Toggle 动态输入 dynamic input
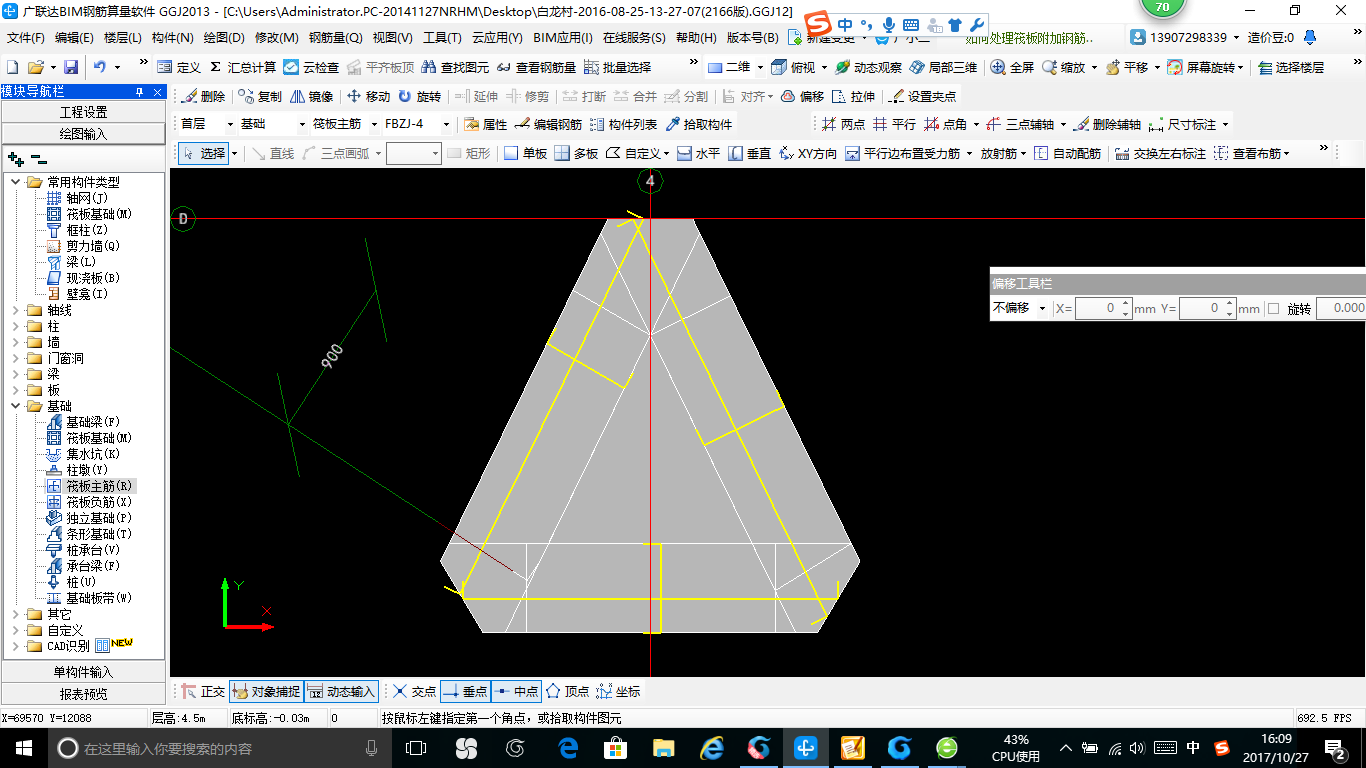This screenshot has height=768, width=1366. click(340, 691)
